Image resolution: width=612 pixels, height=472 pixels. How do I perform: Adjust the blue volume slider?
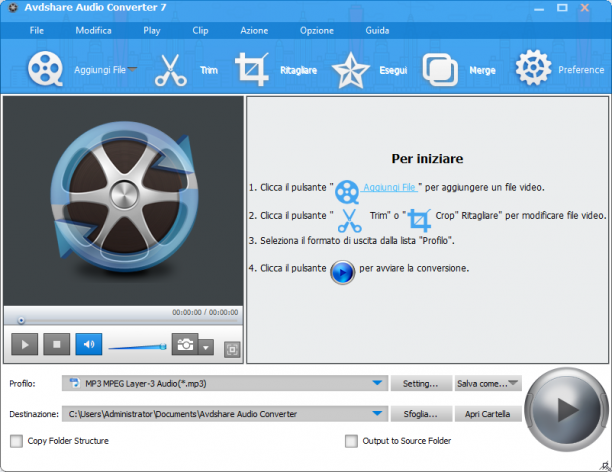pyautogui.click(x=137, y=347)
